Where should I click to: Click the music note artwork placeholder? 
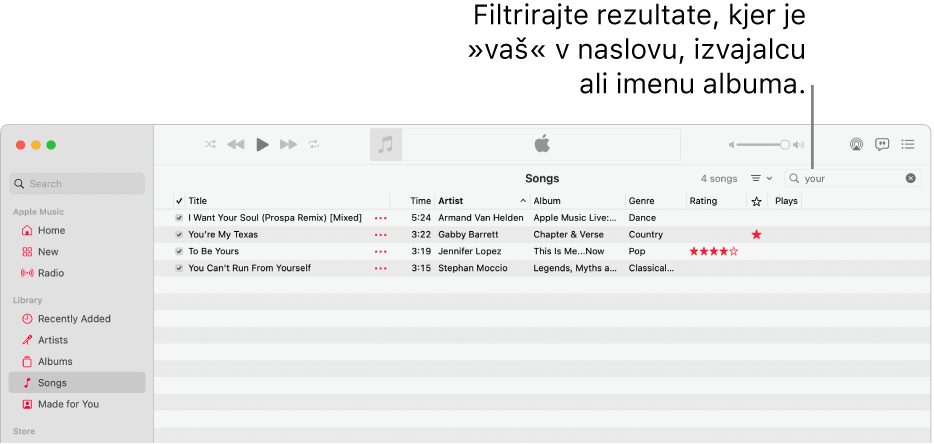point(386,144)
